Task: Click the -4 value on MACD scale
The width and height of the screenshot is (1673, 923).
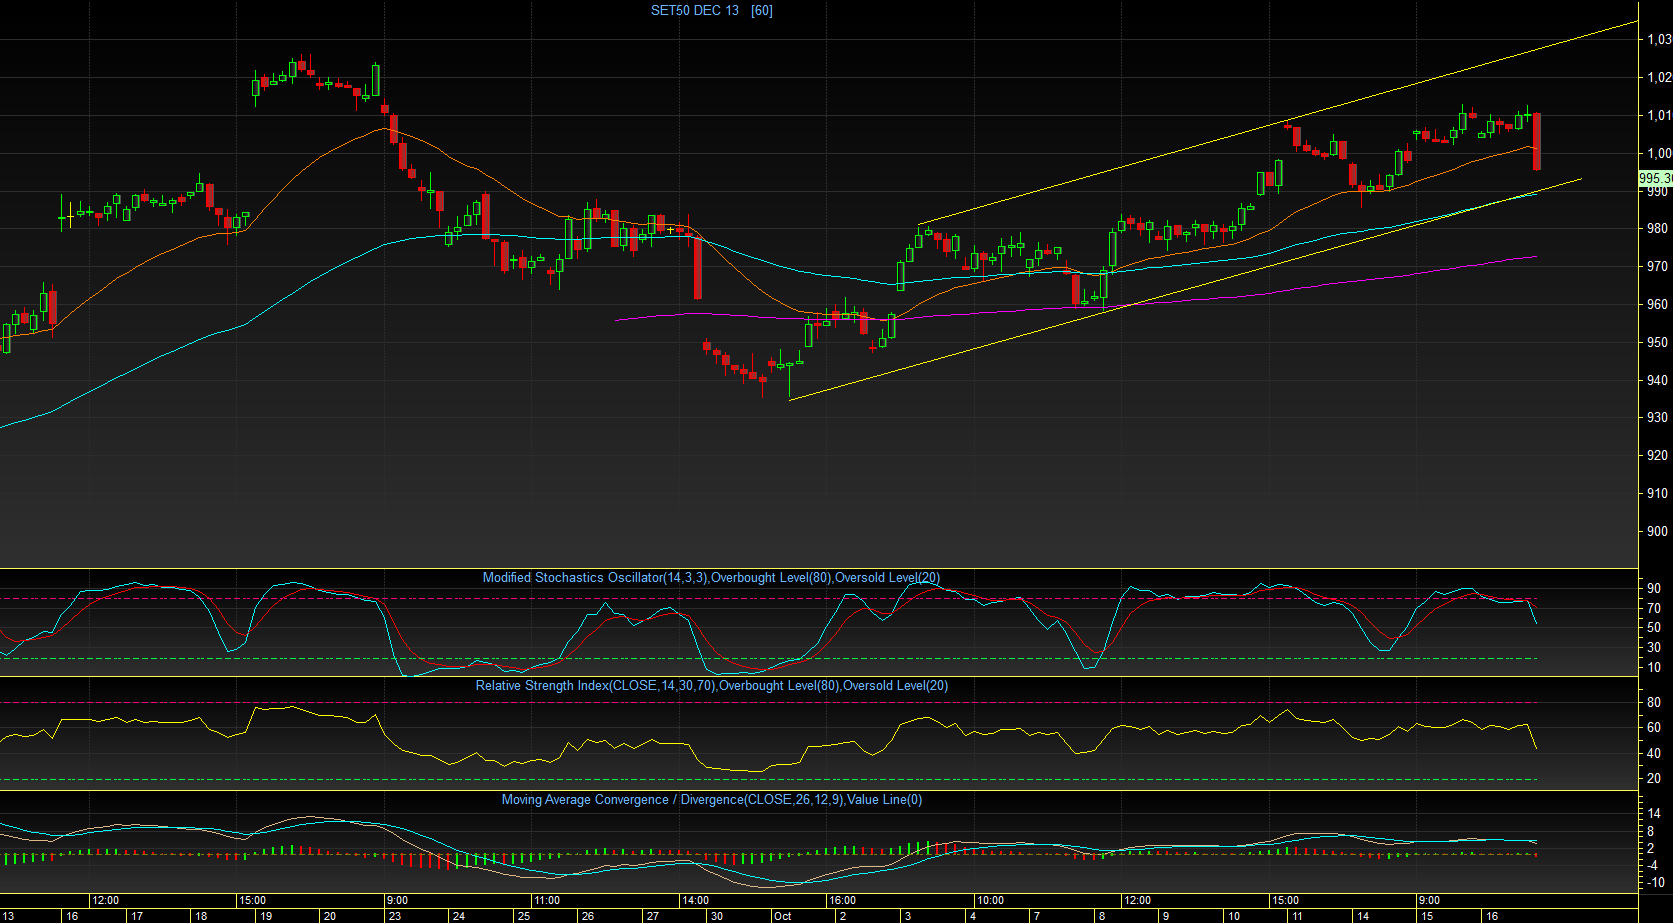Action: click(x=1654, y=866)
